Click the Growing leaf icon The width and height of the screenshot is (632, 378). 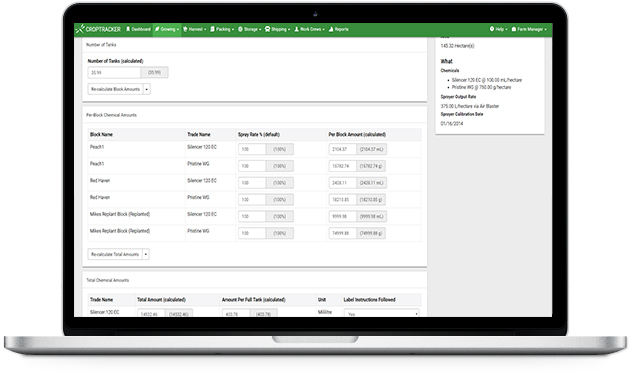pos(157,29)
